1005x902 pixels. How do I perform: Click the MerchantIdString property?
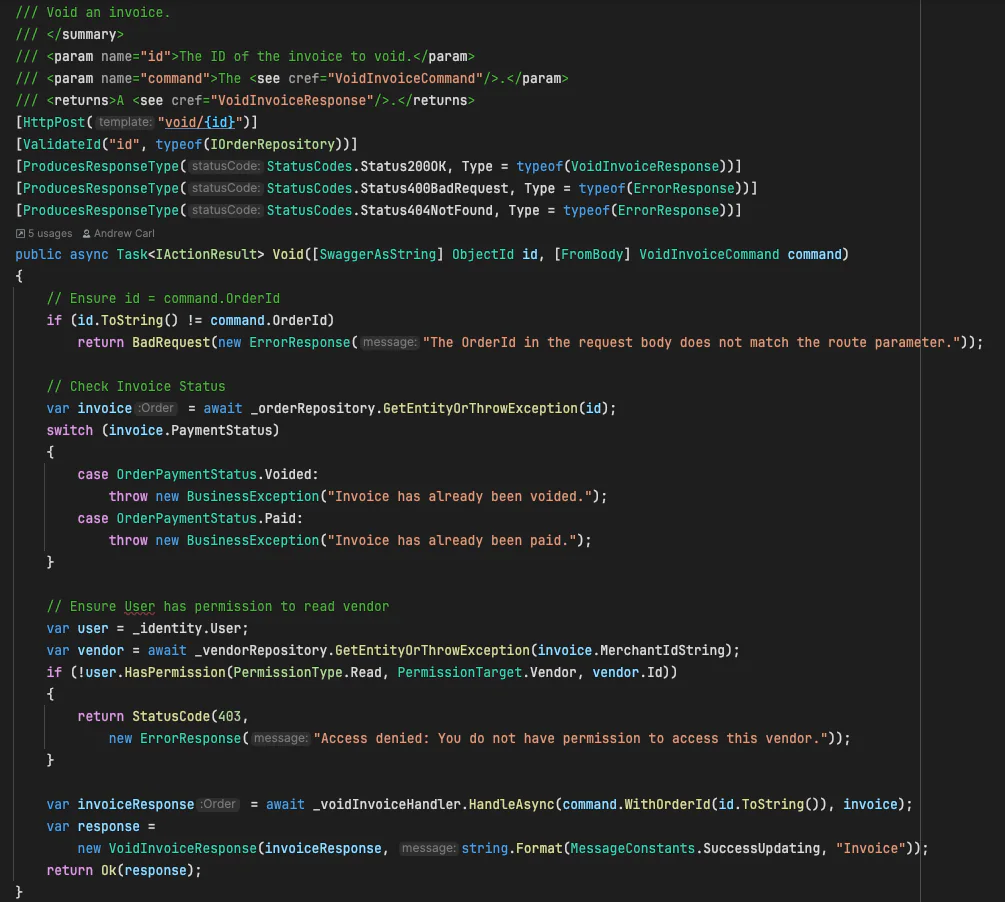pyautogui.click(x=662, y=650)
